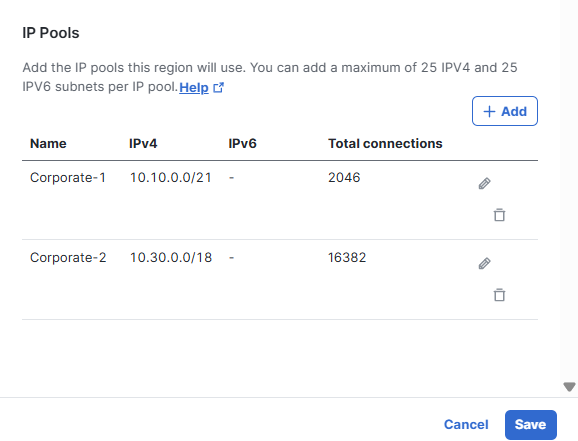Click the Name column header
Image resolution: width=578 pixels, height=441 pixels.
tap(48, 143)
